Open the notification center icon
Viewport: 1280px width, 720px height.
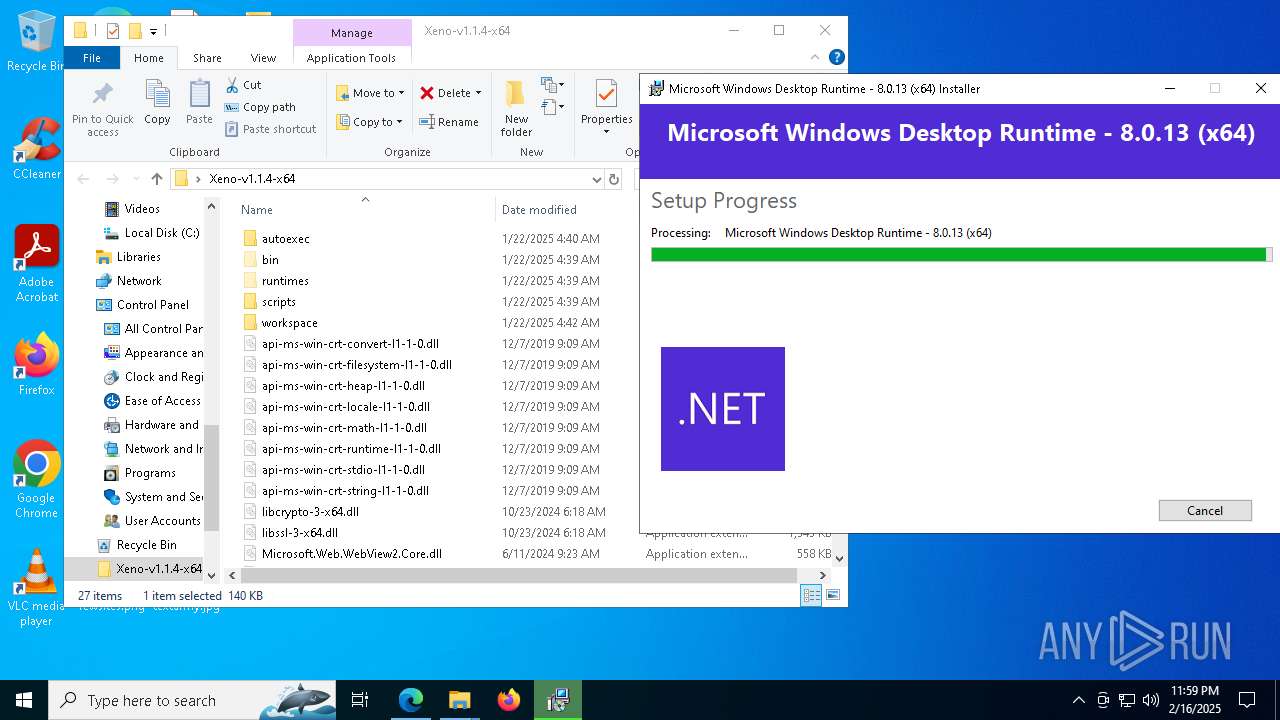[x=1247, y=700]
